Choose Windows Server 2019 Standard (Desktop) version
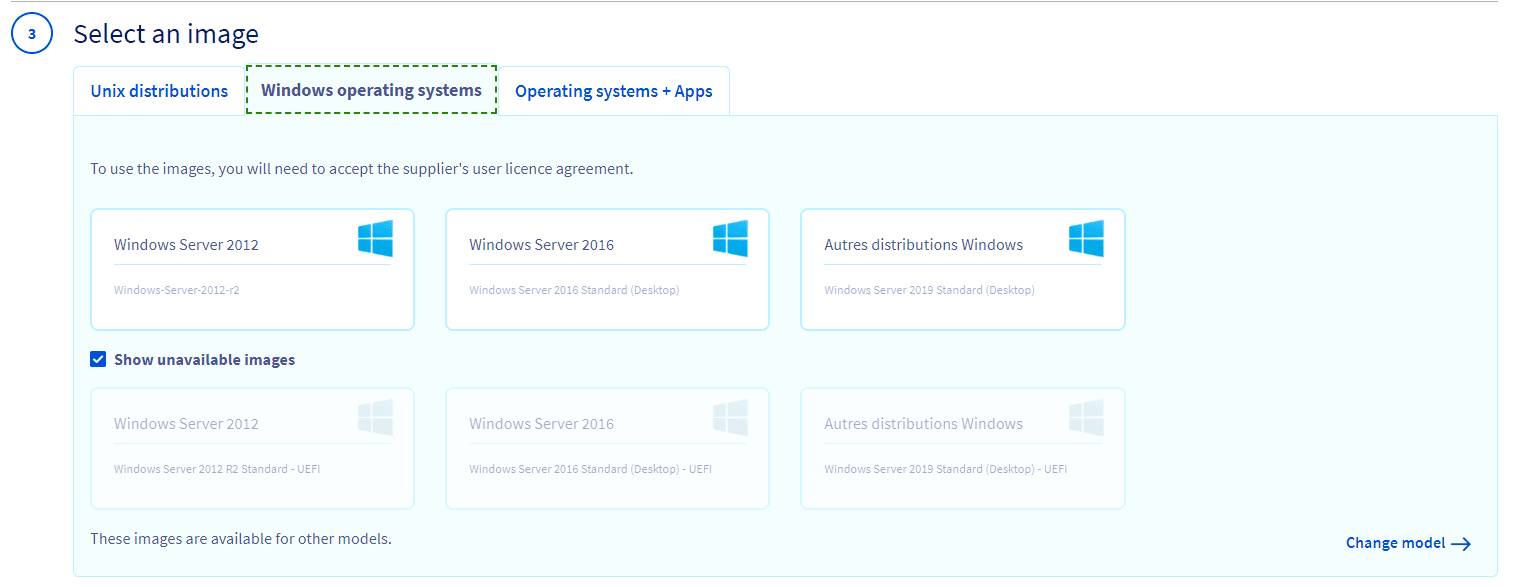The height and width of the screenshot is (587, 1513). click(929, 291)
